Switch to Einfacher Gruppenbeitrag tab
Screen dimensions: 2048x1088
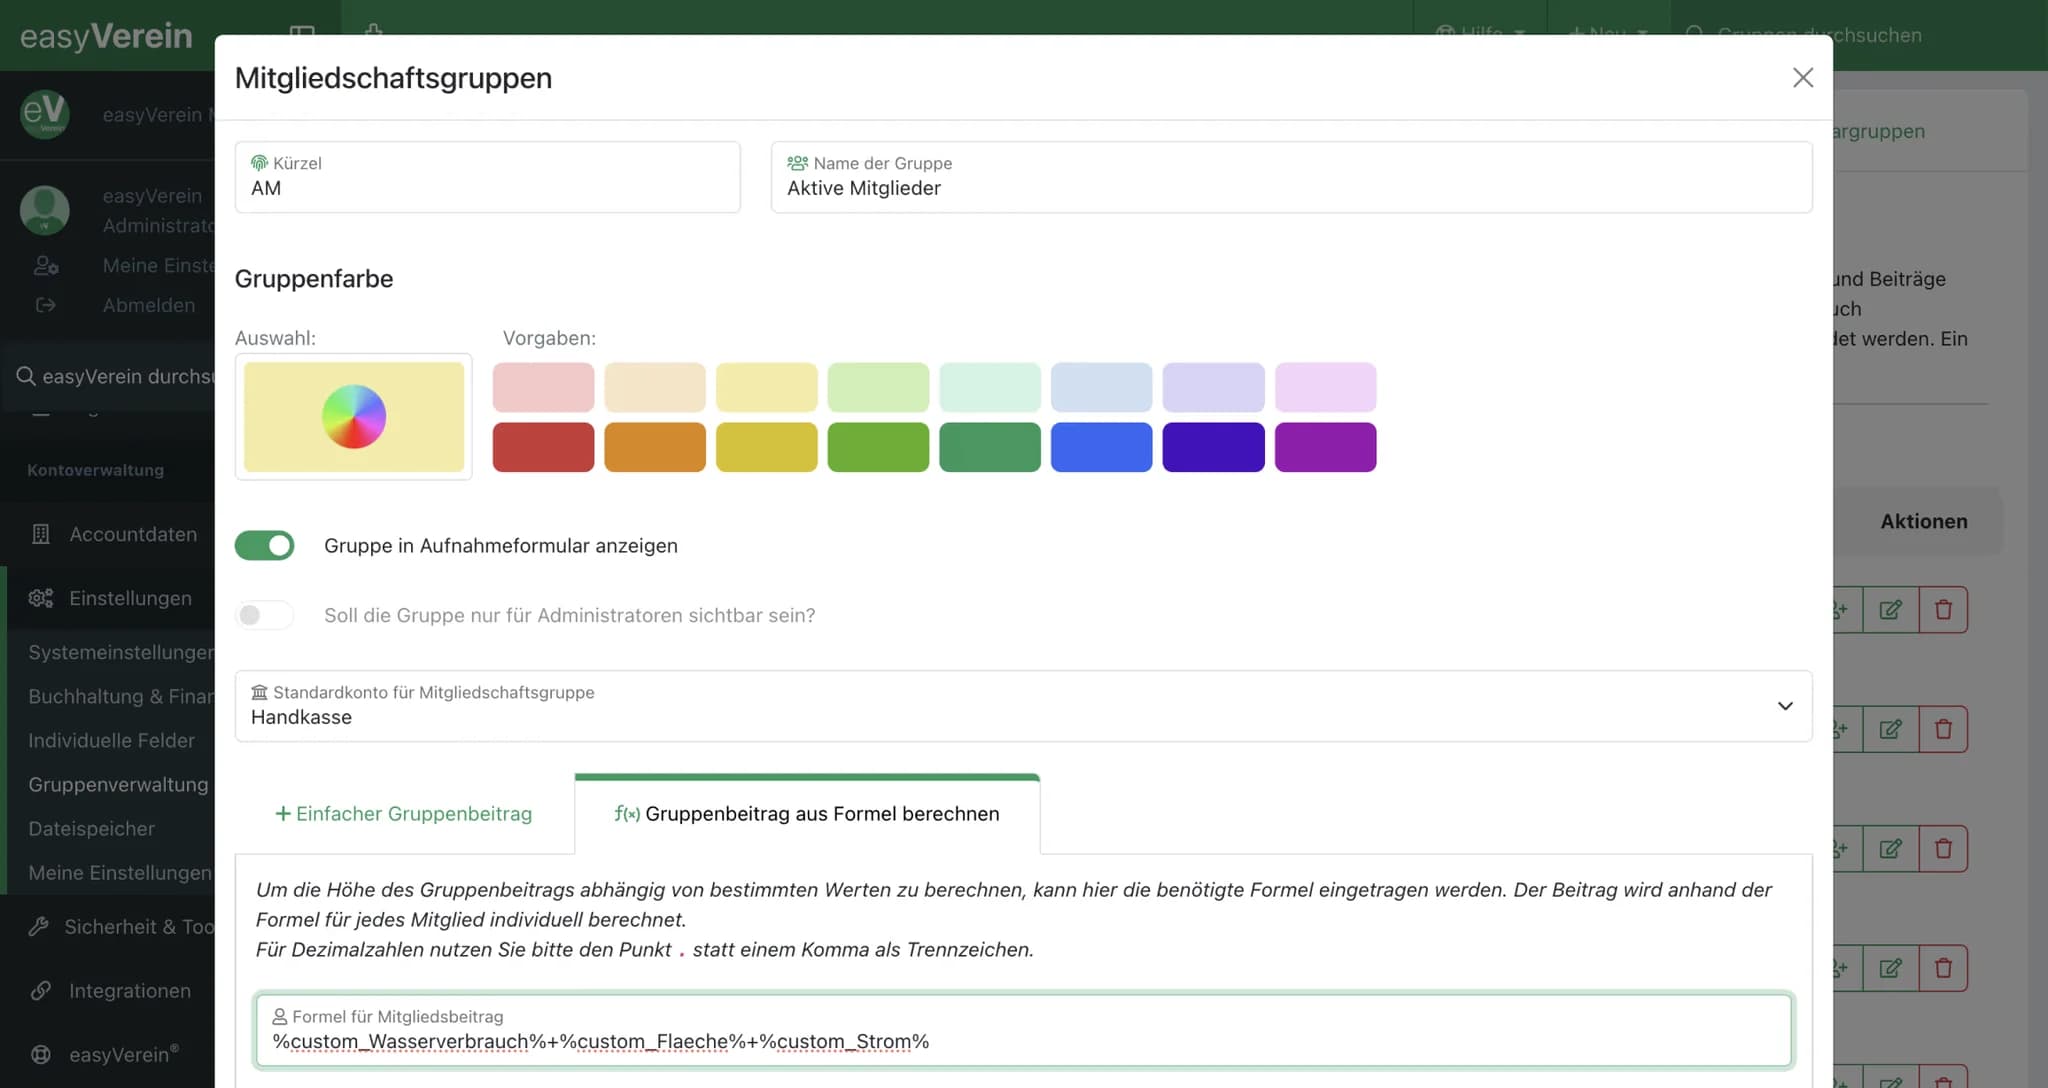[x=404, y=814]
